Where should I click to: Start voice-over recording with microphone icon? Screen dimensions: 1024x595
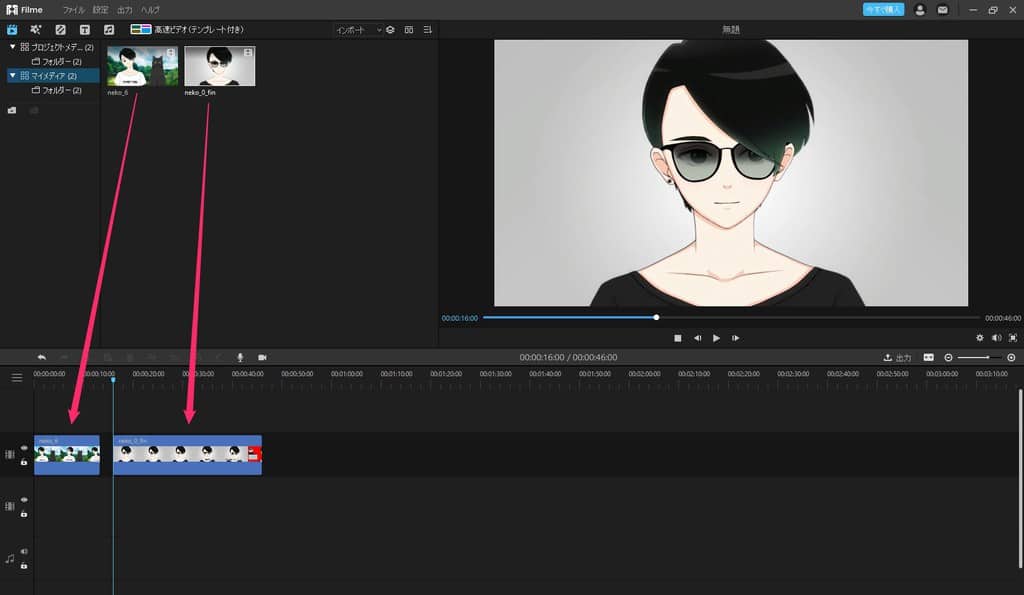[x=240, y=357]
